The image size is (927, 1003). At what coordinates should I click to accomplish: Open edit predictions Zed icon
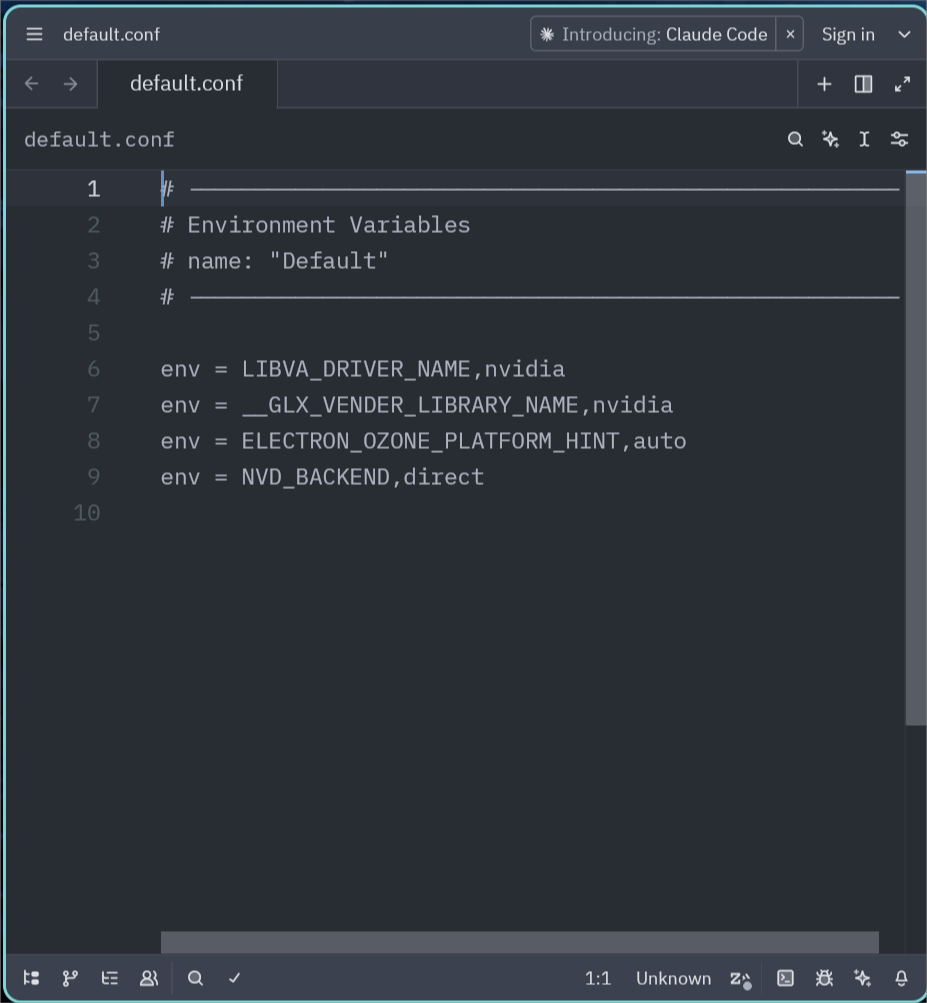(740, 979)
